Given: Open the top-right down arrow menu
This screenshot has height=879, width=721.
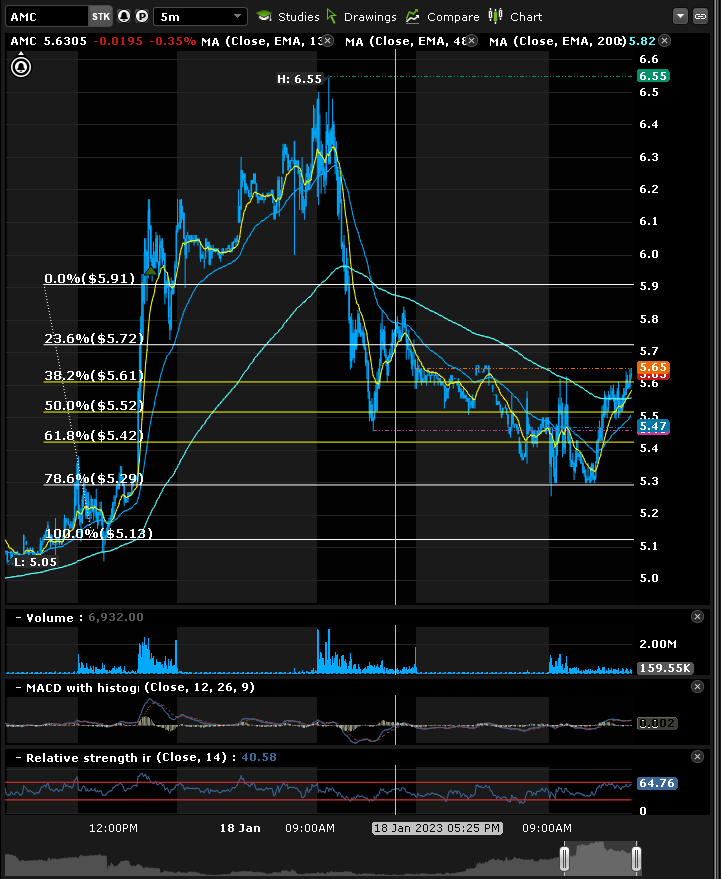Looking at the screenshot, I should [680, 16].
